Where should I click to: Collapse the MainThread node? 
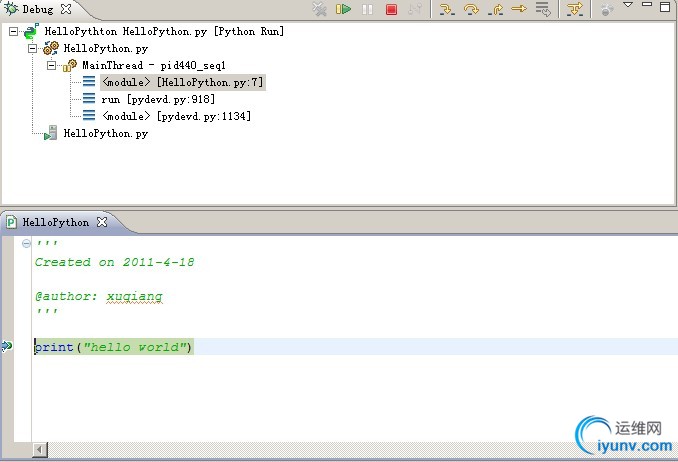[51, 65]
